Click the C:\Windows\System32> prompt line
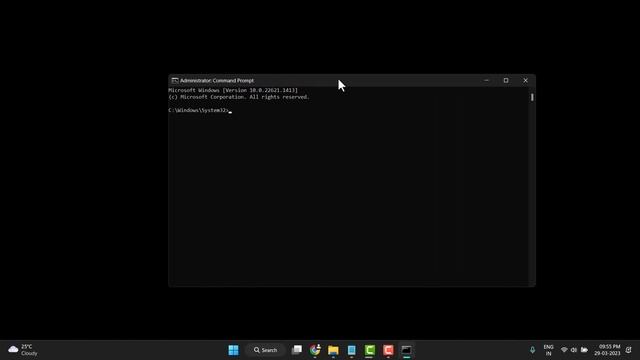This screenshot has width=640, height=360. (200, 110)
